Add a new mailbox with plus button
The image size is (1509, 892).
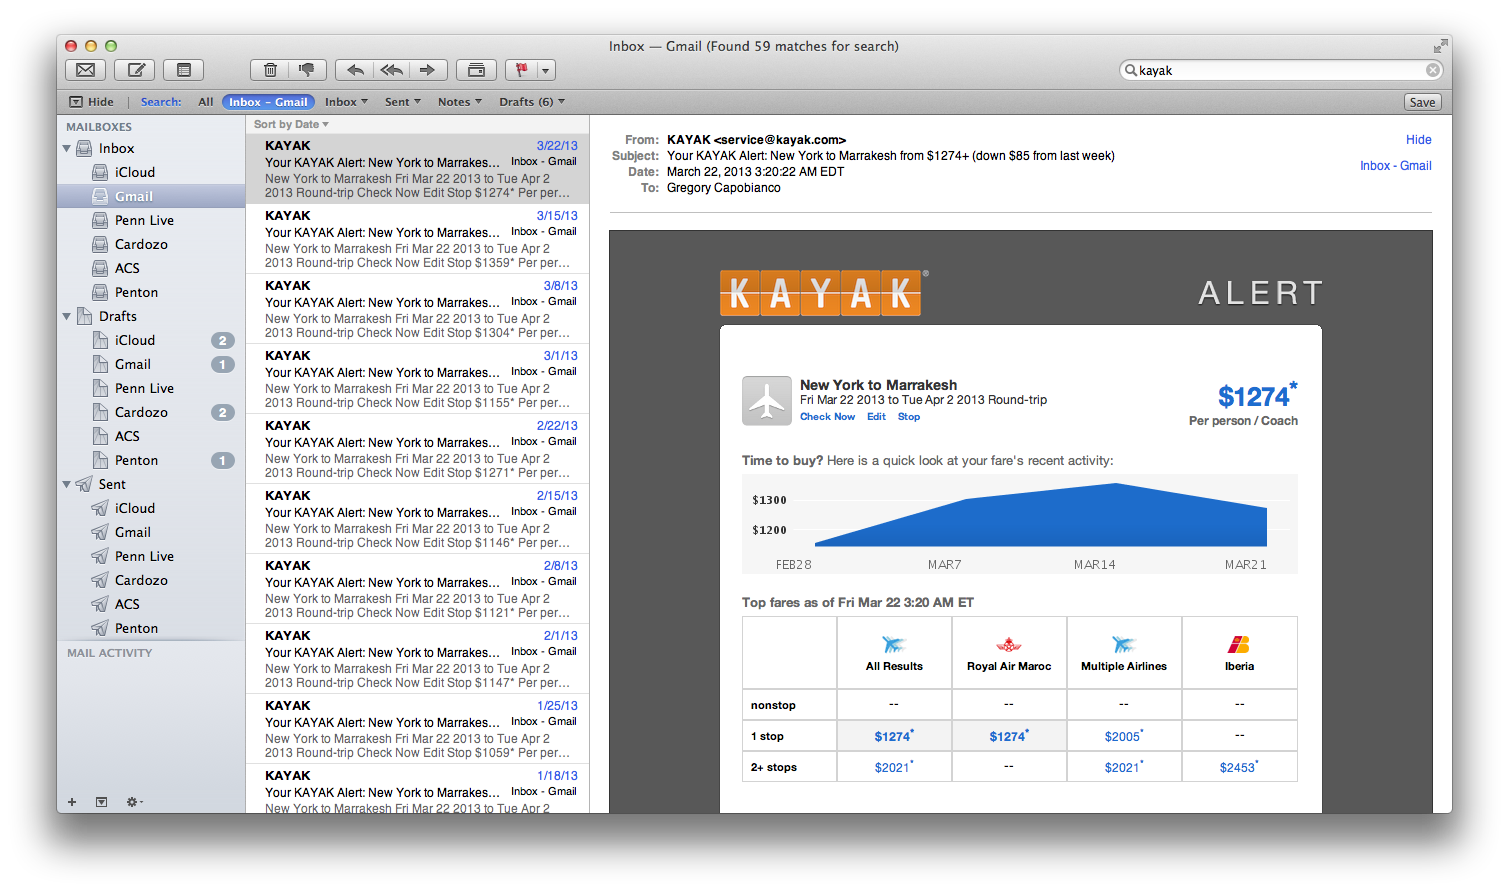pyautogui.click(x=72, y=802)
